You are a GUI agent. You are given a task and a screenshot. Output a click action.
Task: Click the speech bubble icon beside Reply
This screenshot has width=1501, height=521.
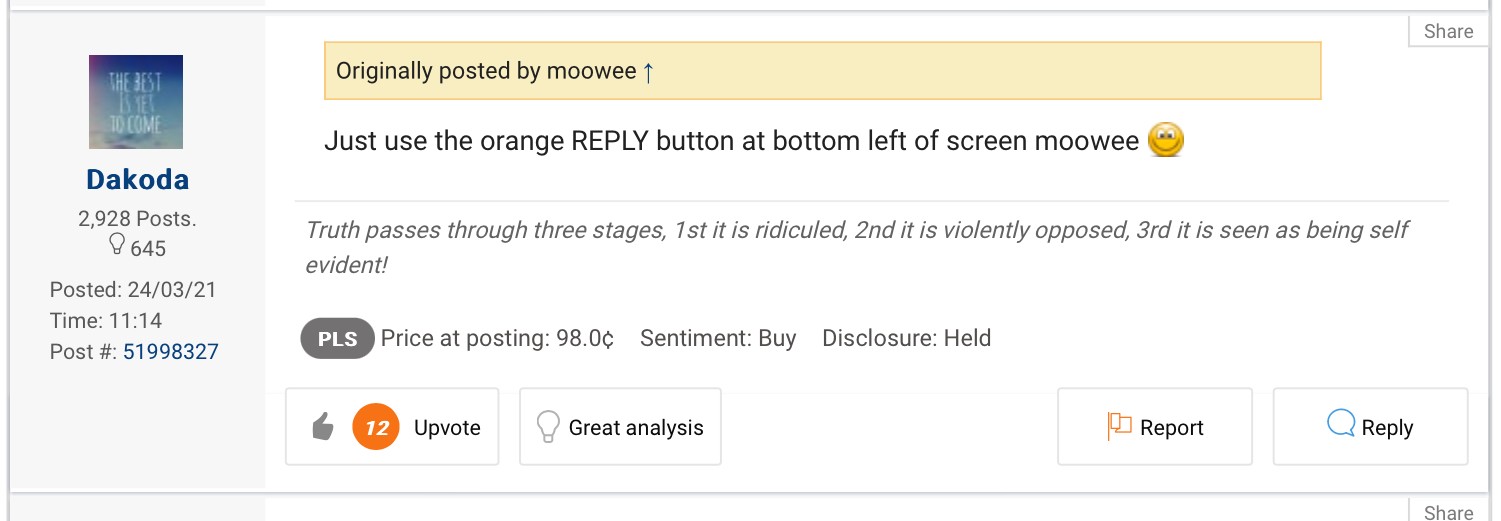click(1340, 426)
